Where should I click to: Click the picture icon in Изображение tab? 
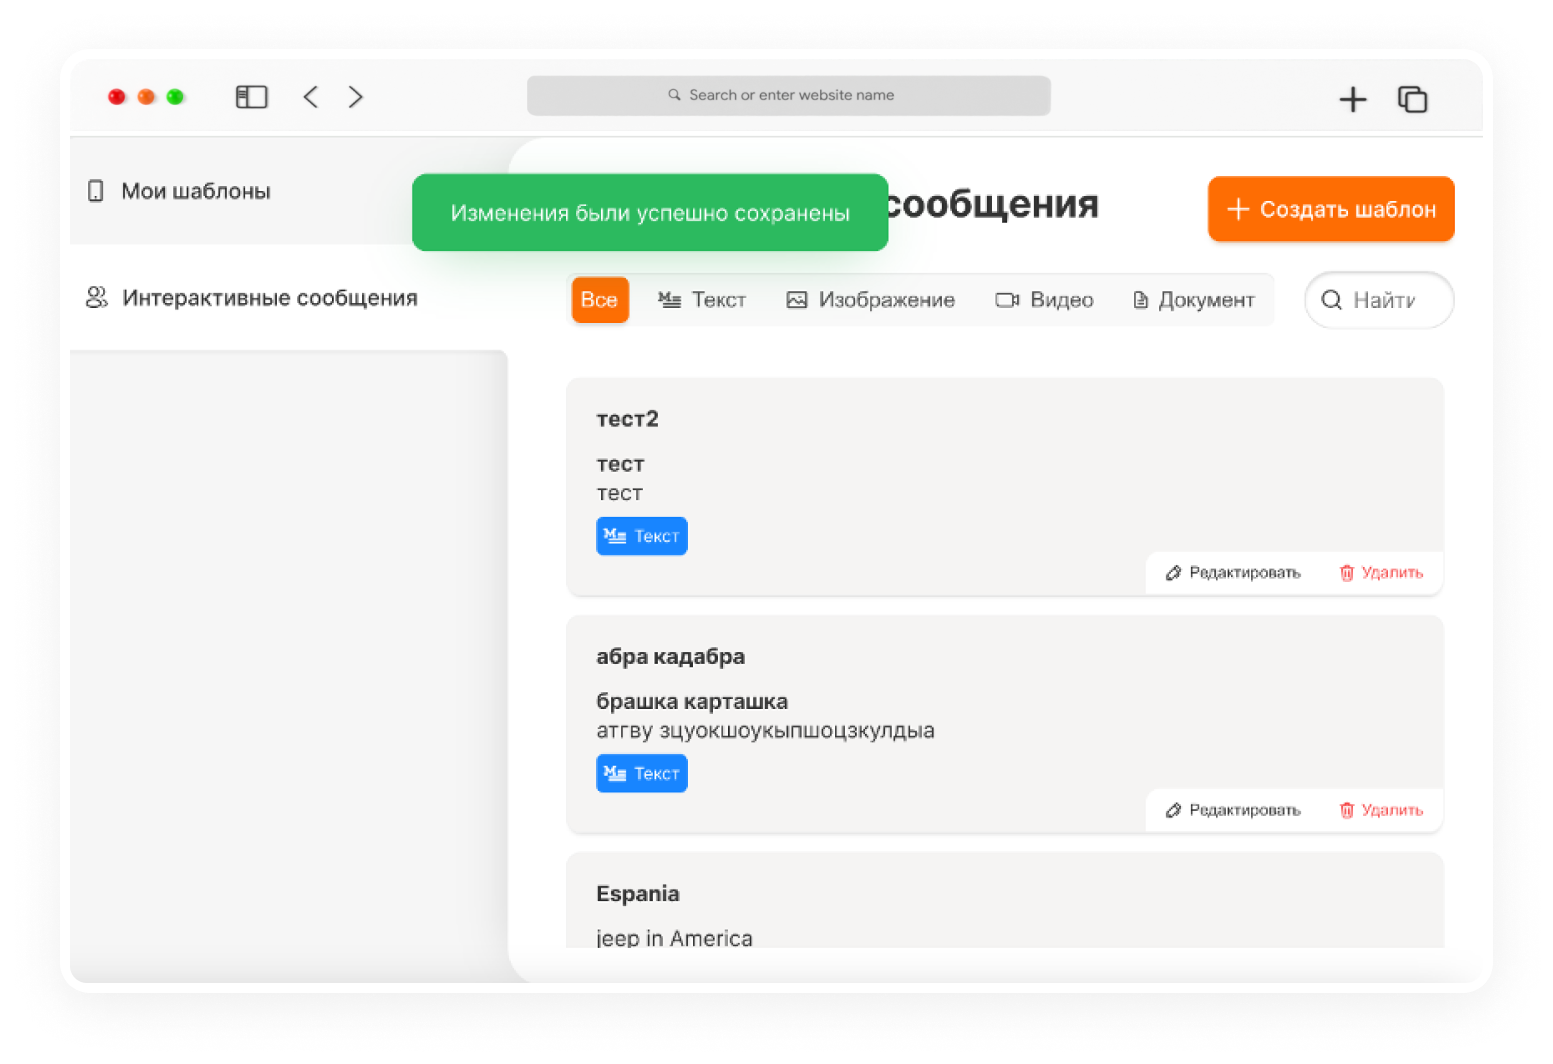796,300
